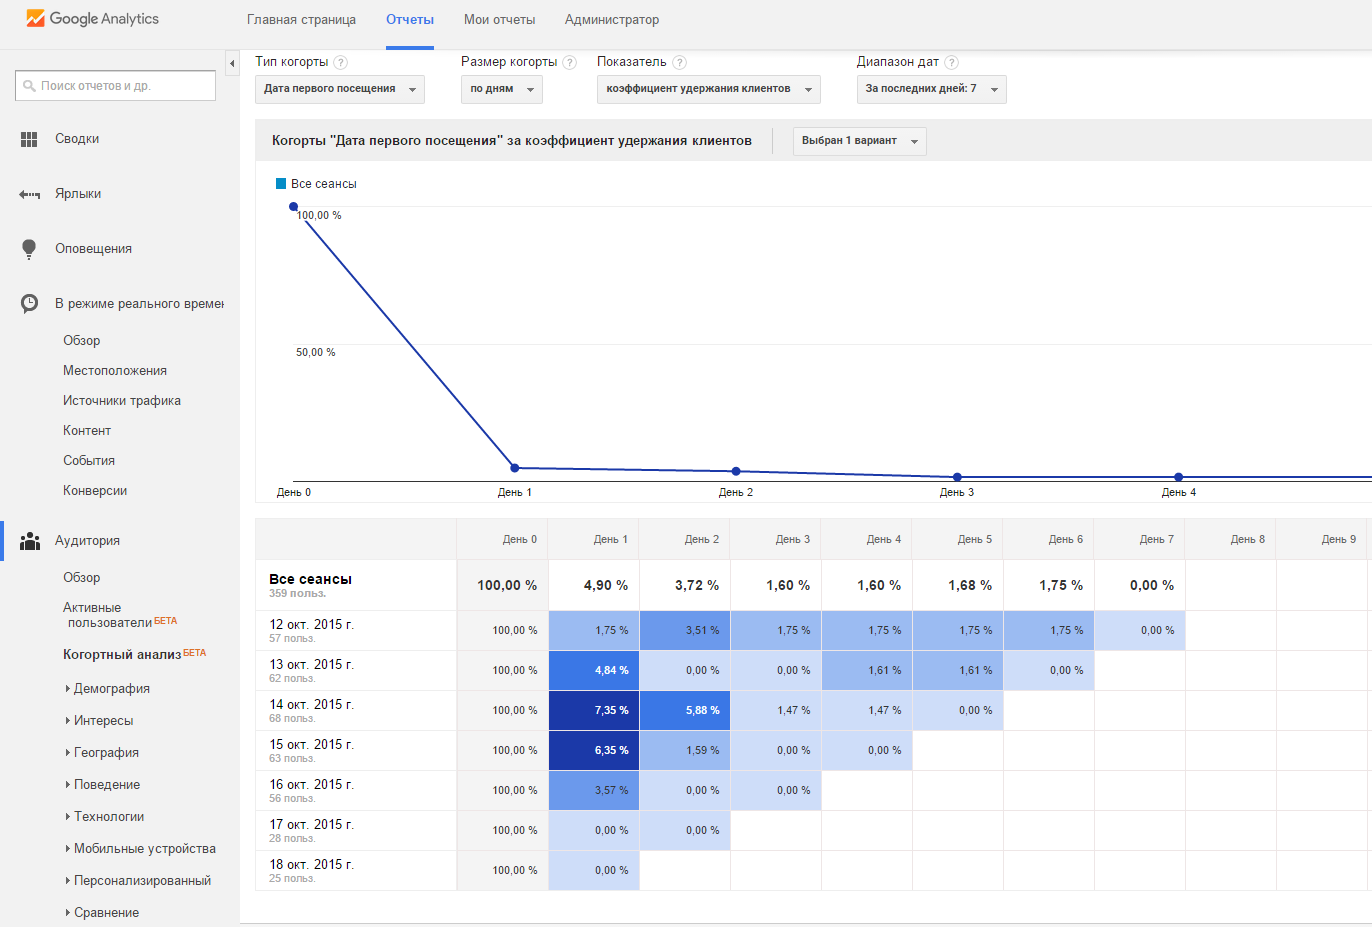Viewport: 1372px width, 927px height.
Task: Open the Сводки dashboards grid icon
Action: pos(29,139)
